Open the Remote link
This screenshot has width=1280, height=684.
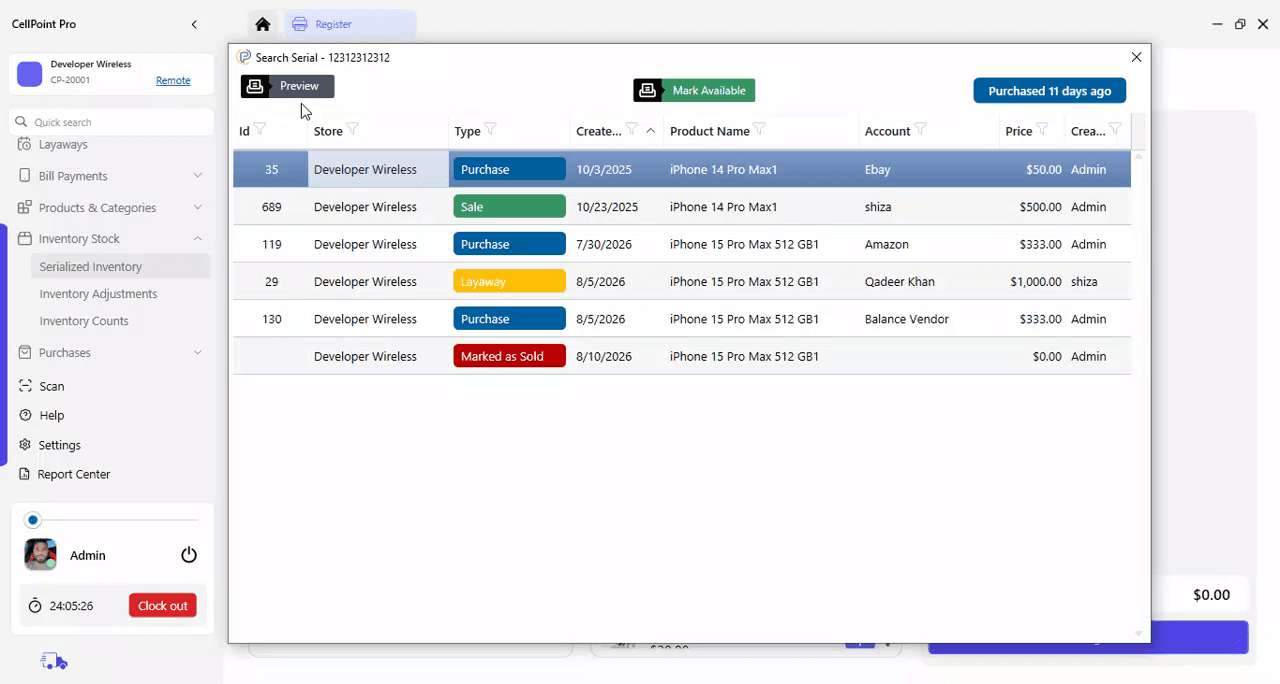[173, 80]
